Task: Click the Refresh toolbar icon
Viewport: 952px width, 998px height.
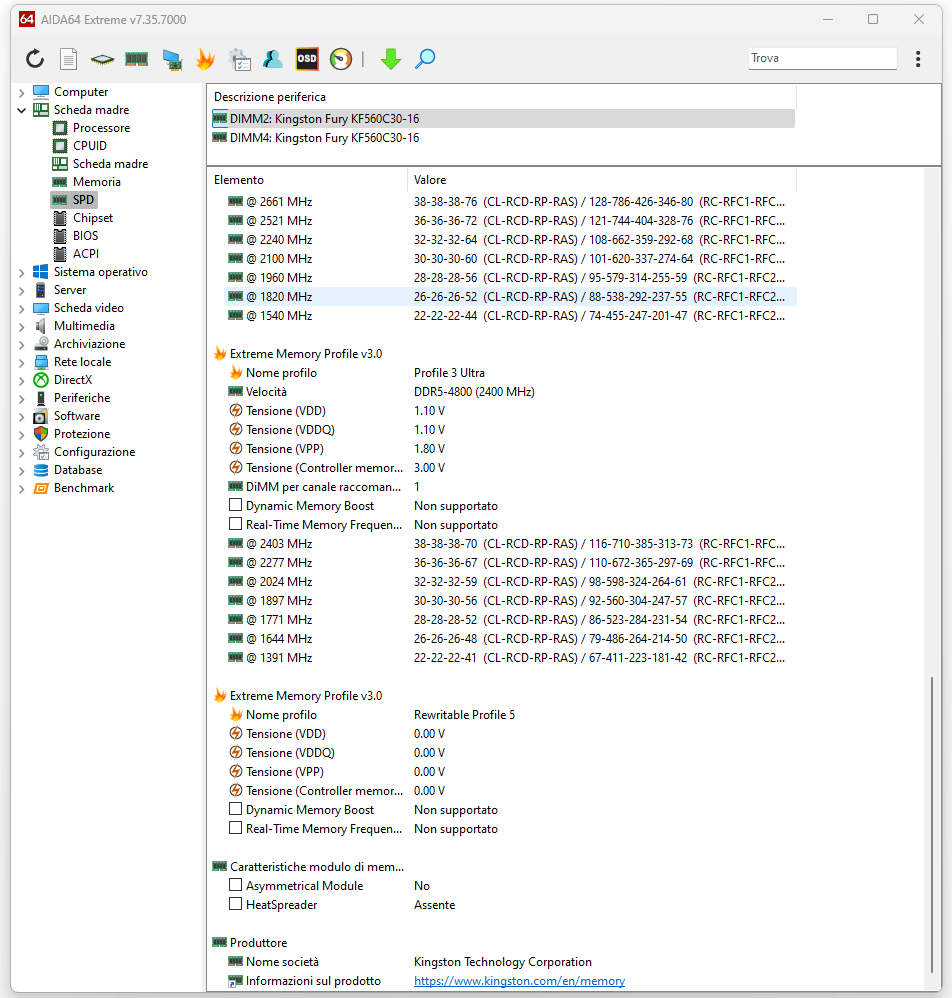Action: [x=35, y=59]
